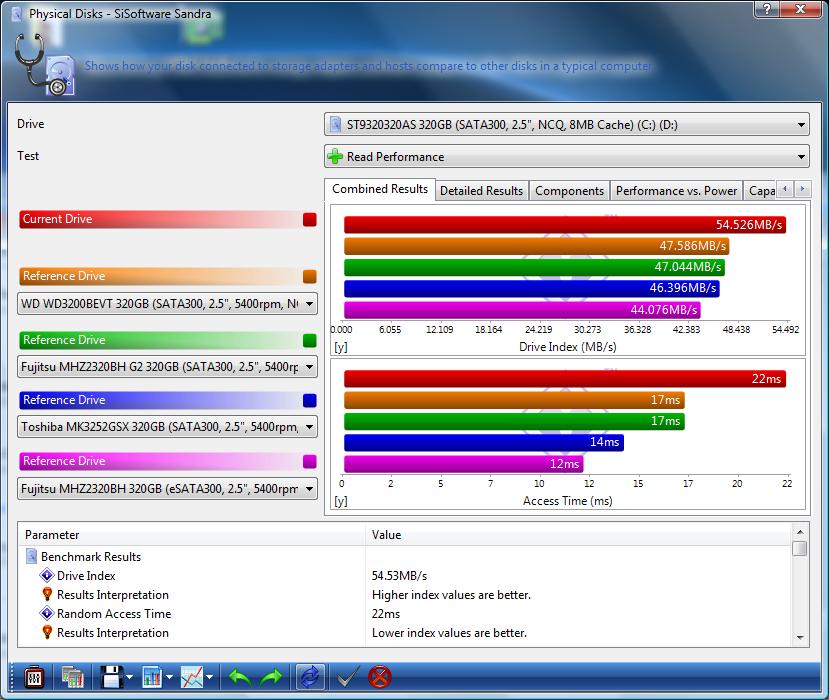
Task: Switch to the Performance vs. Power tab
Action: 676,191
